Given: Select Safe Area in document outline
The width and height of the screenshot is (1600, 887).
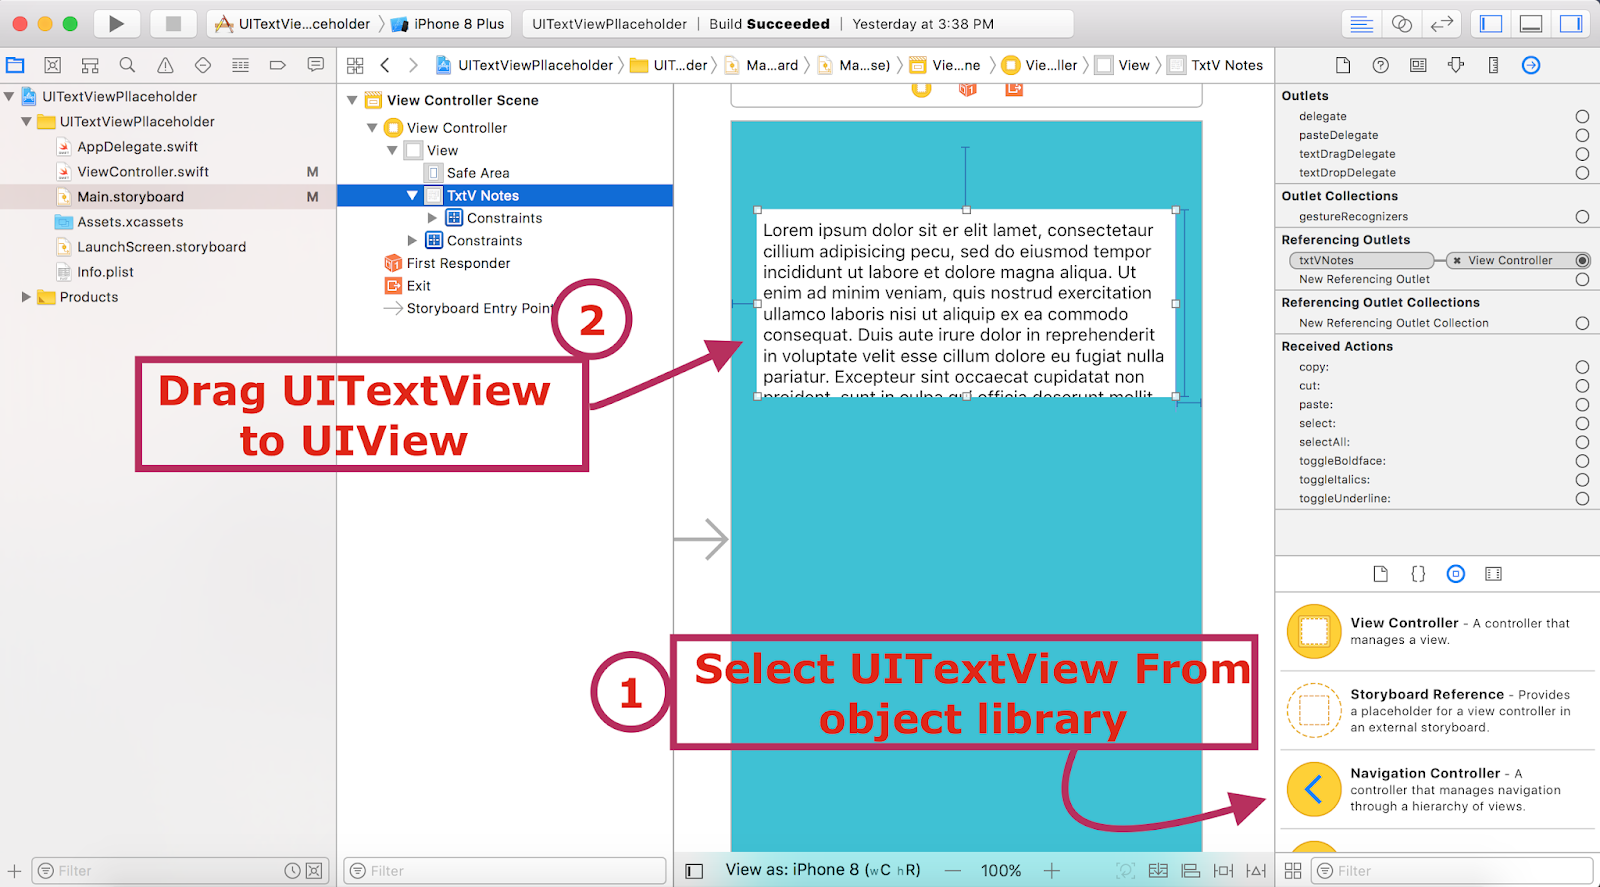Looking at the screenshot, I should coord(478,173).
